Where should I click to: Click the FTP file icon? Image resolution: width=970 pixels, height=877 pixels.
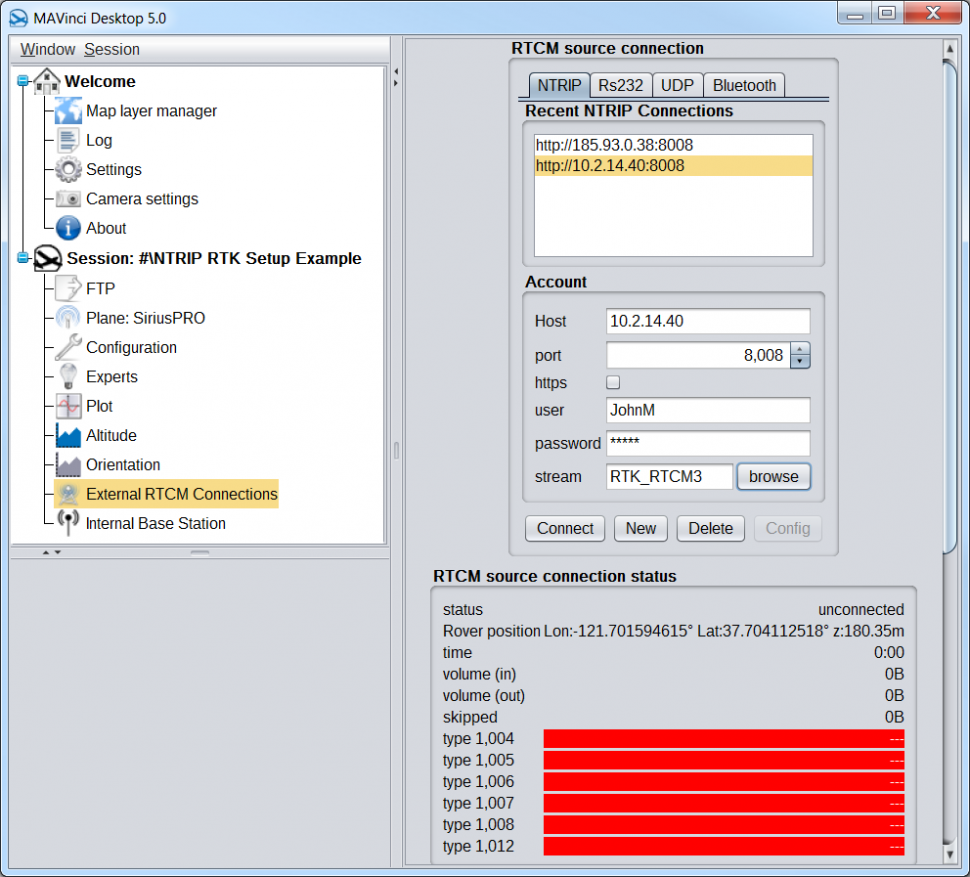click(68, 288)
